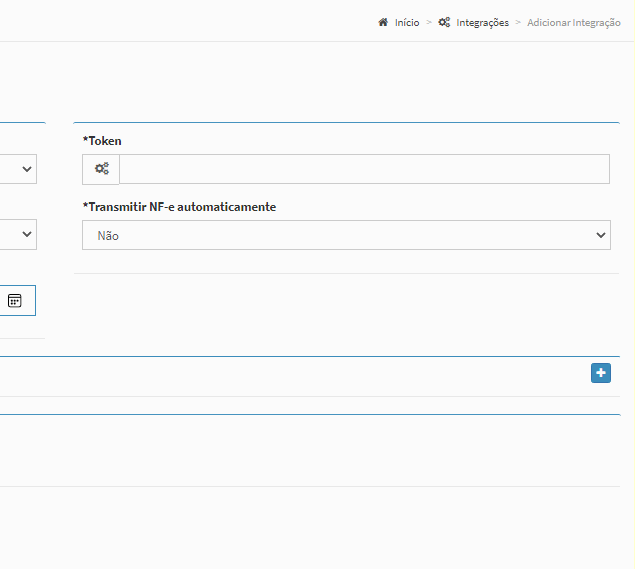635x569 pixels.
Task: Click the gears icon beside Integrações breadcrumb
Action: coord(444,22)
